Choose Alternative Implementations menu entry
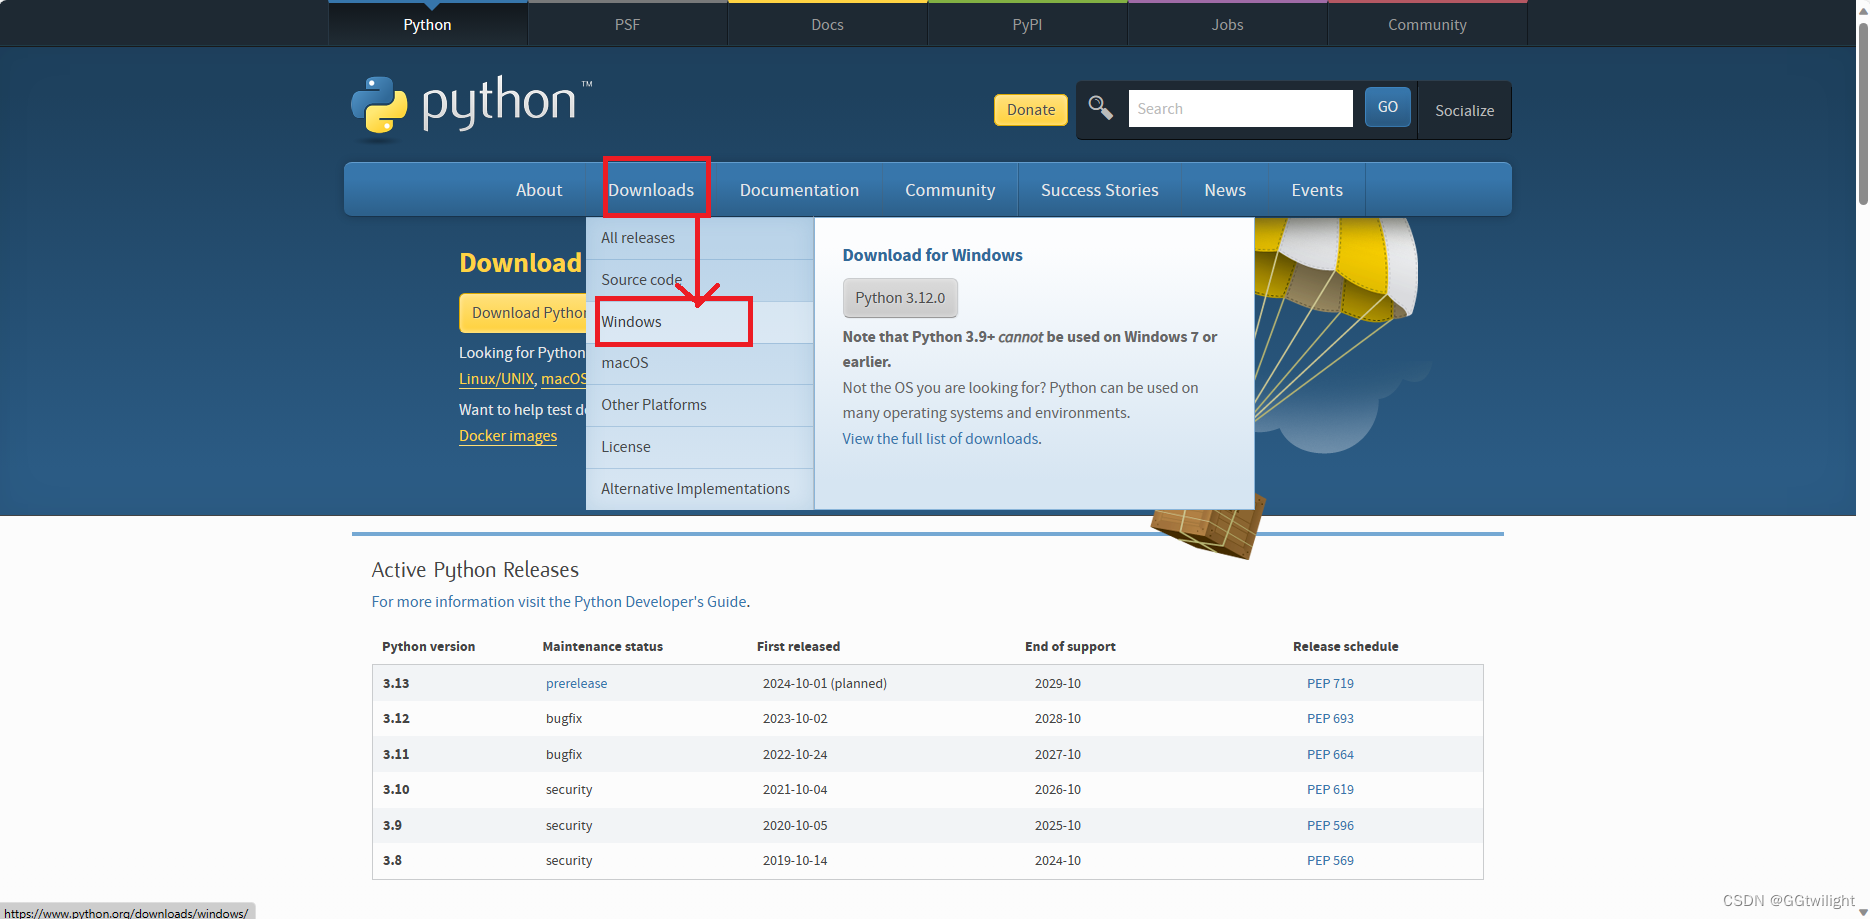 pyautogui.click(x=700, y=489)
